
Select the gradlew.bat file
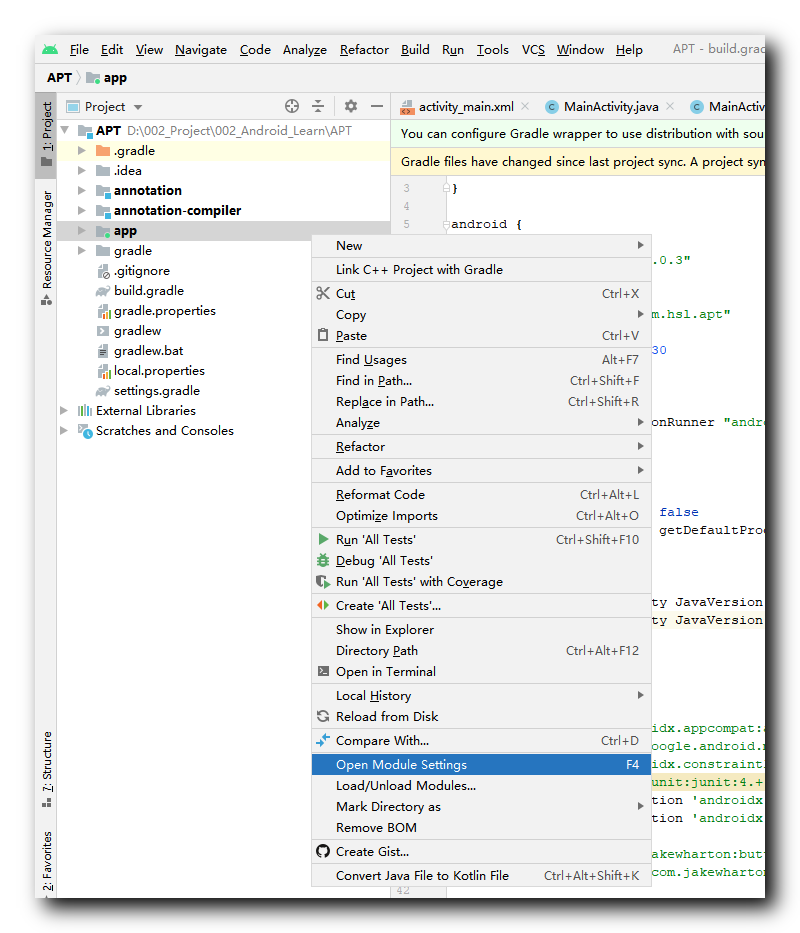148,350
